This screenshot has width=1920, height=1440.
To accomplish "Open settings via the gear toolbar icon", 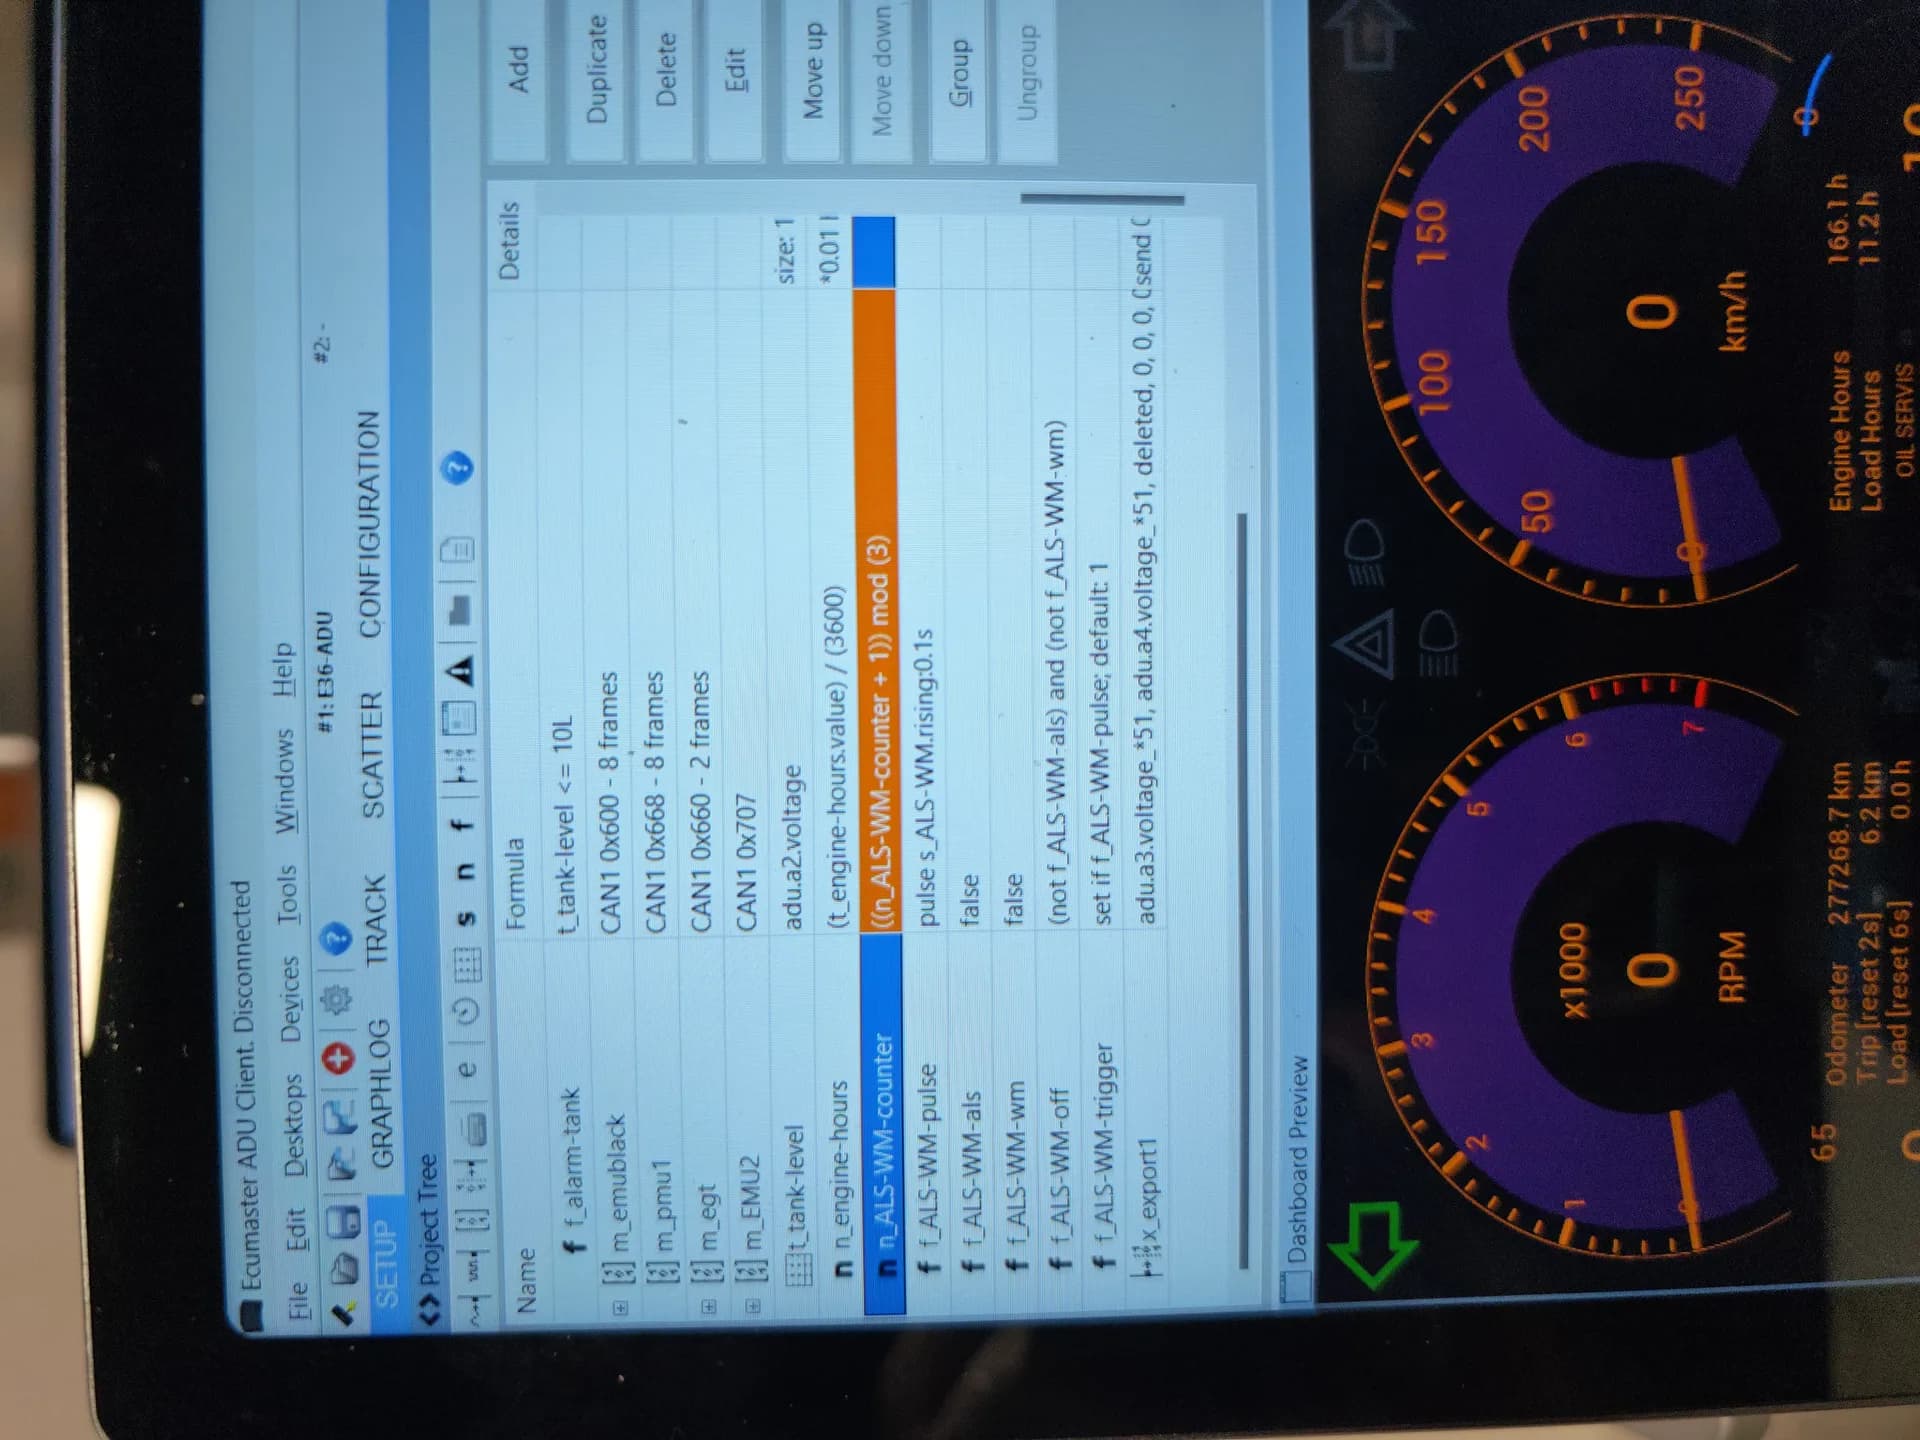I will (x=337, y=1000).
